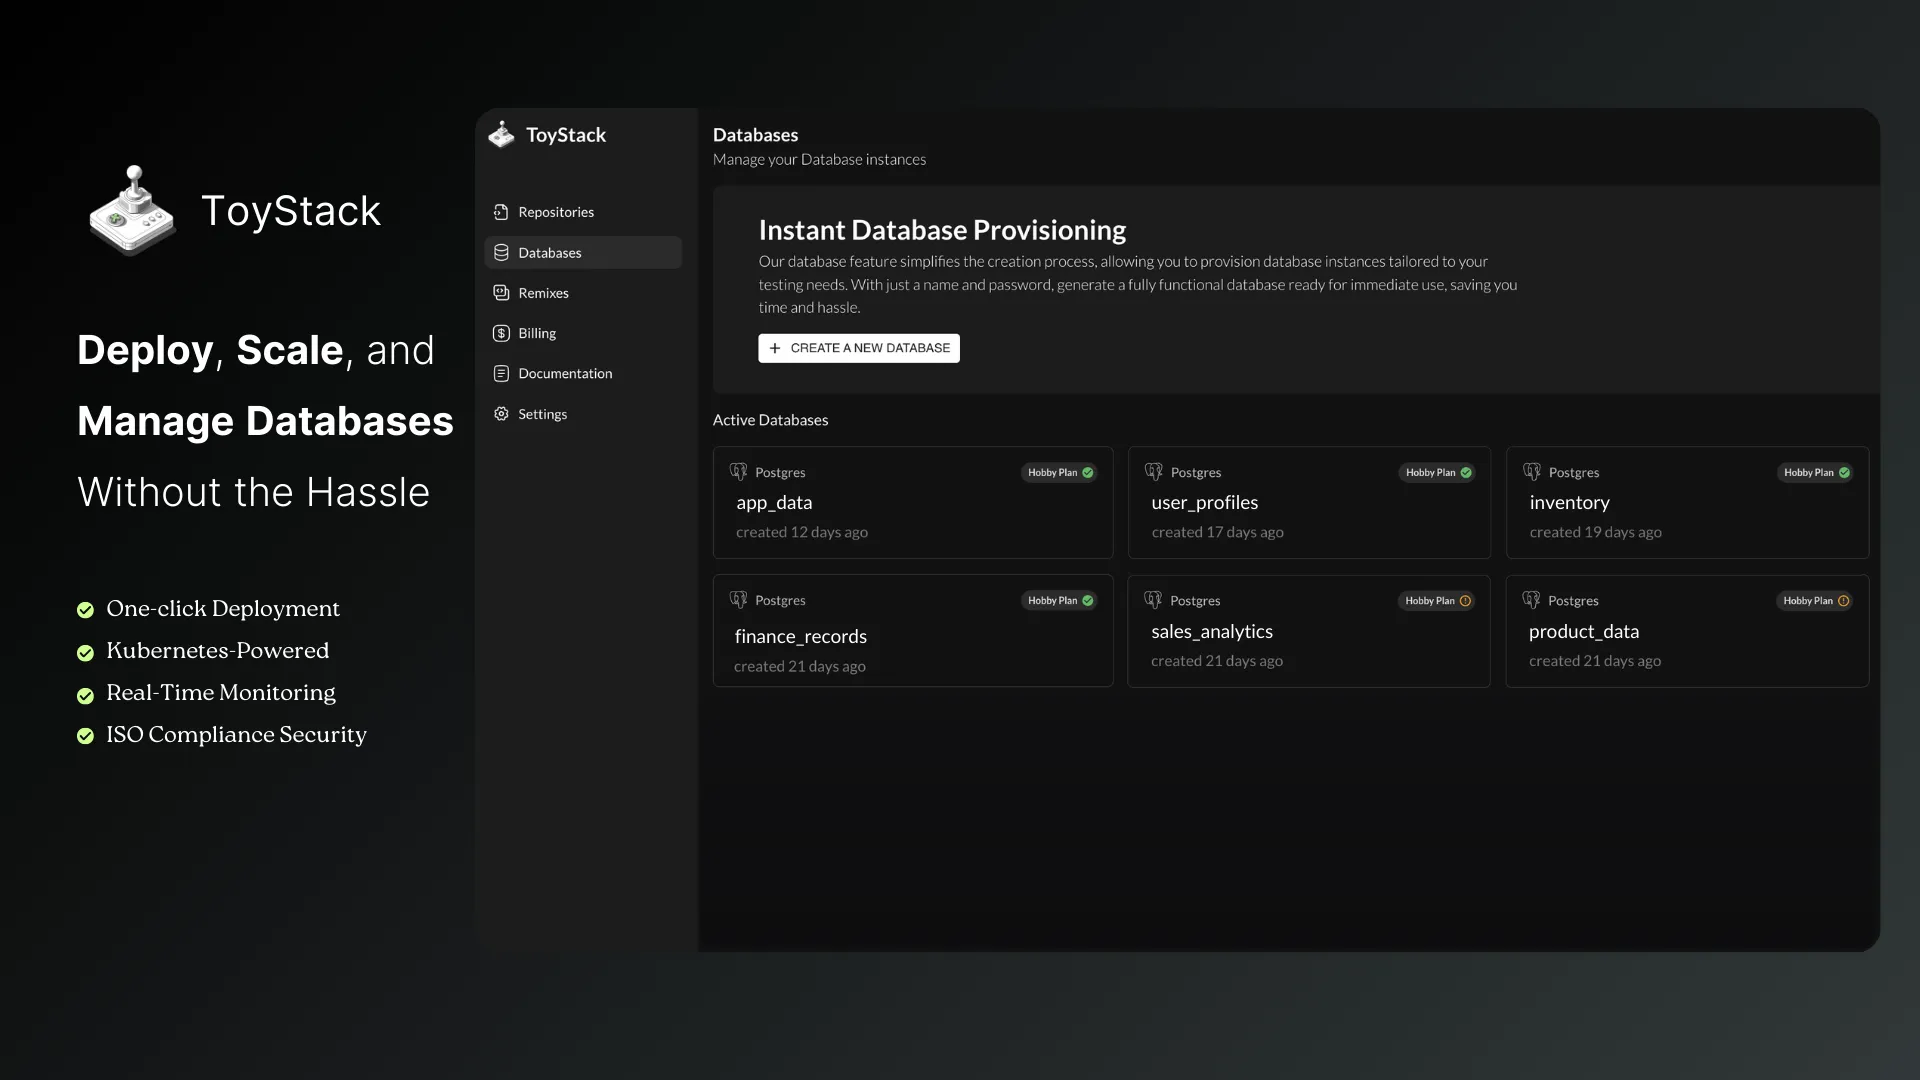Click orange warning status on sales_analytics badge
Viewport: 1920px width, 1080px height.
(1465, 601)
